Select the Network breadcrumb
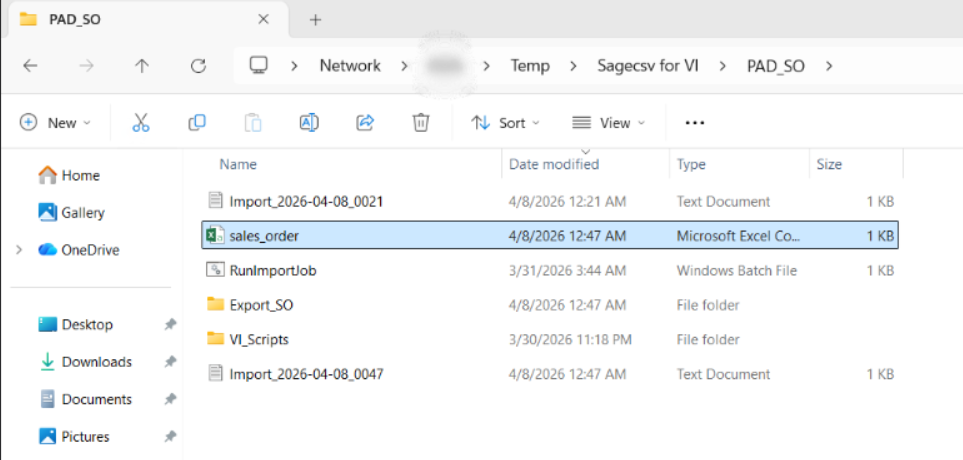The height and width of the screenshot is (460, 963). [x=350, y=66]
